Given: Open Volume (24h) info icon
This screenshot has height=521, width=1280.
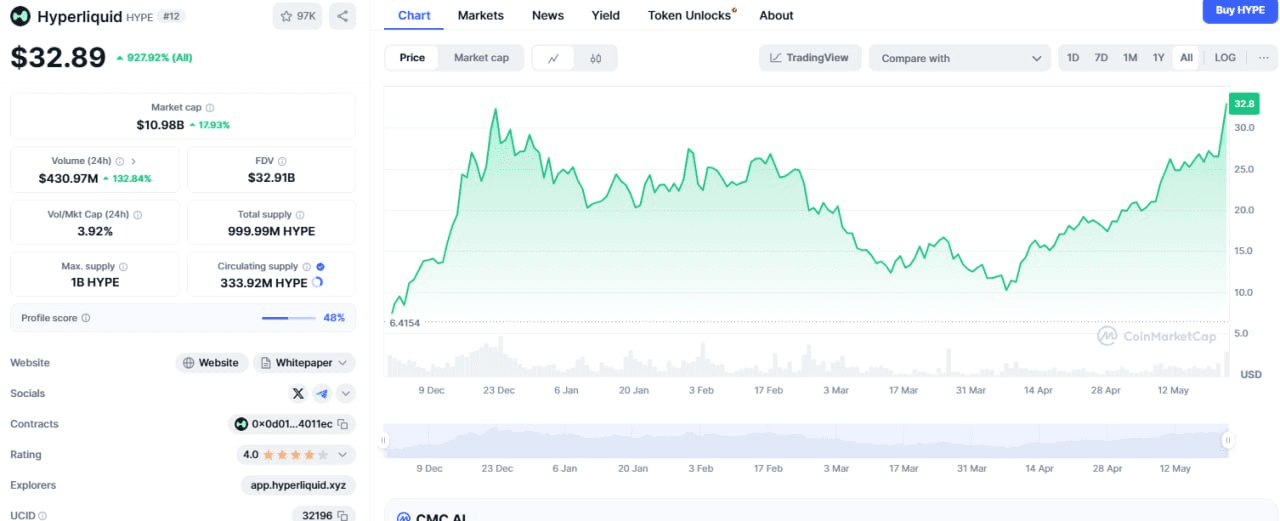Looking at the screenshot, I should 120,161.
